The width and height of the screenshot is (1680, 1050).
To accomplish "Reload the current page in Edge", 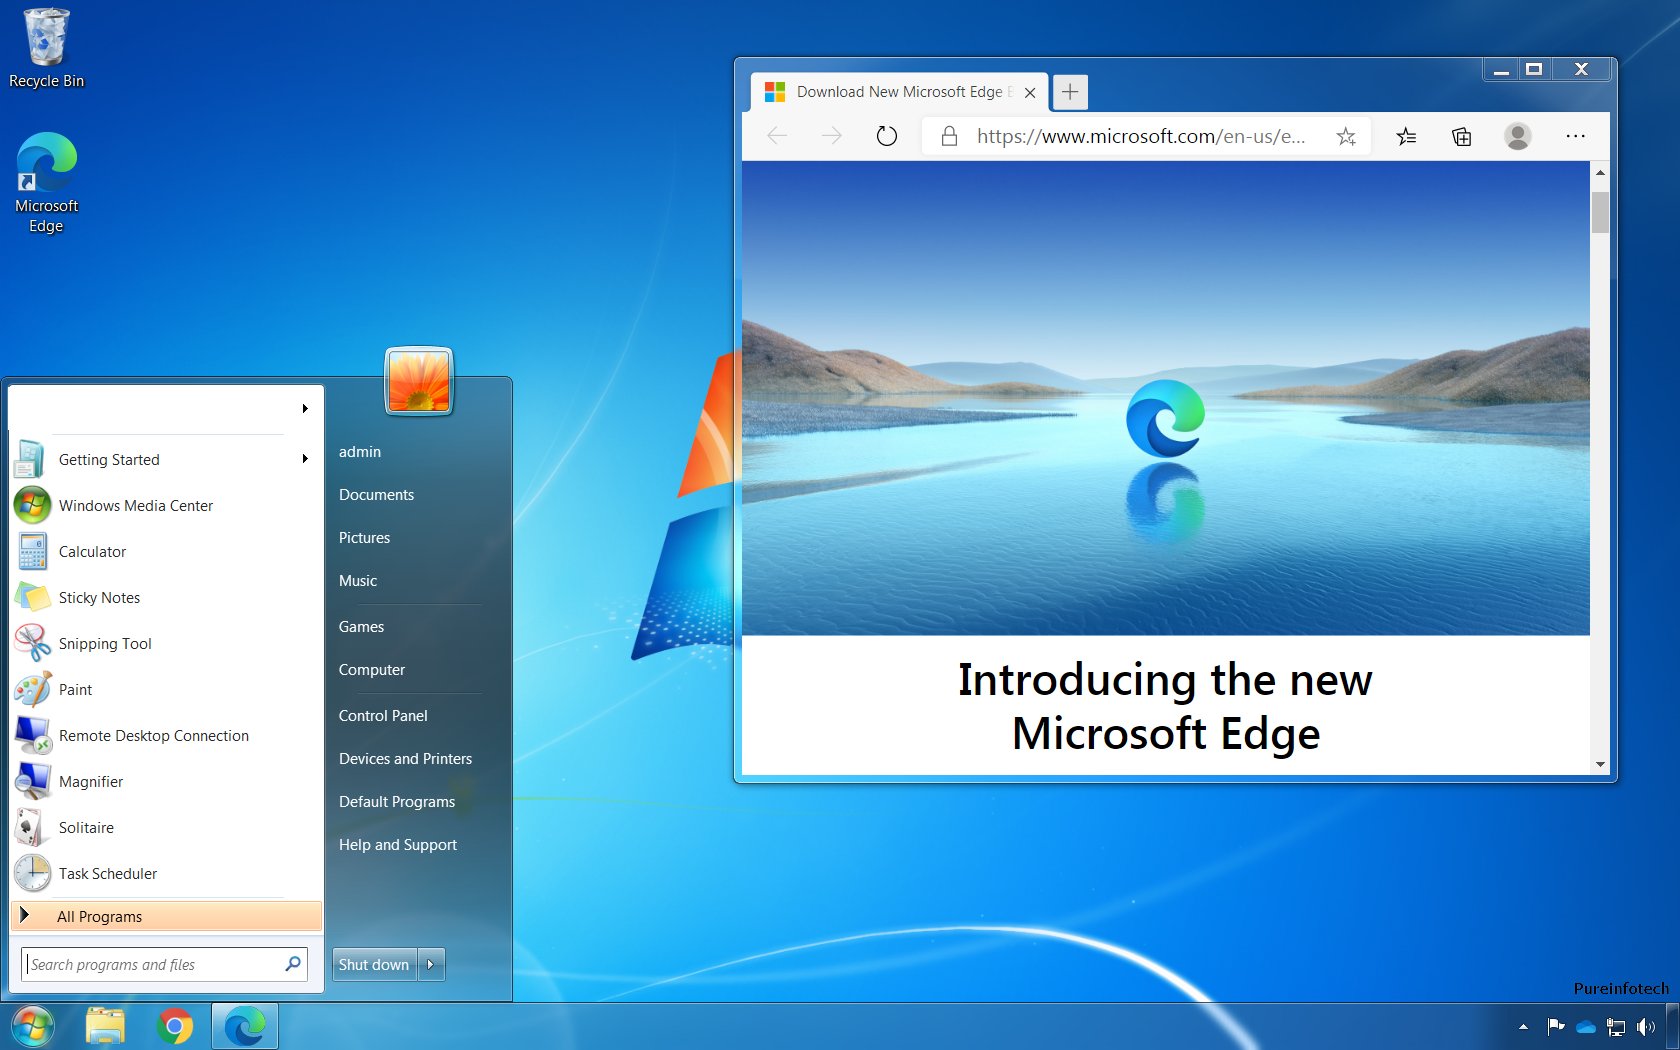I will [x=887, y=136].
